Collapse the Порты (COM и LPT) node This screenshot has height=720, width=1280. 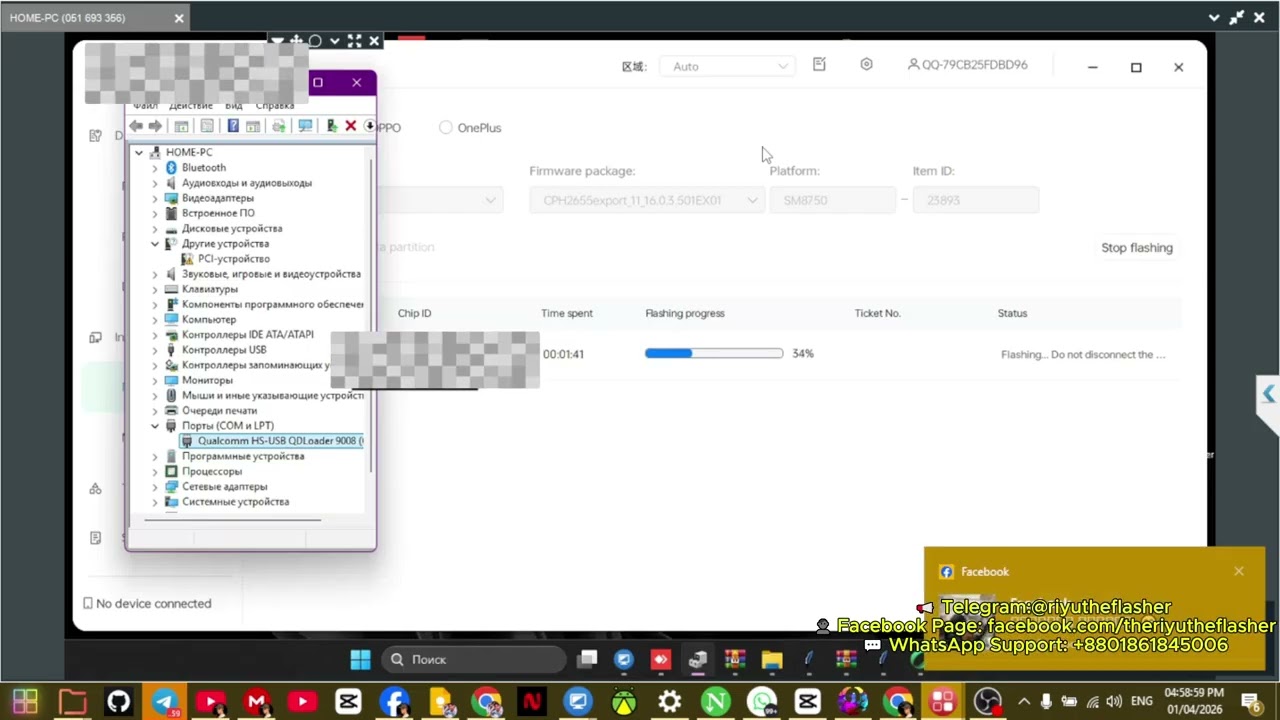(x=155, y=425)
